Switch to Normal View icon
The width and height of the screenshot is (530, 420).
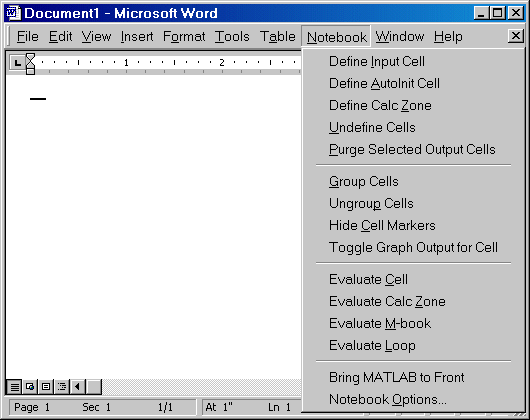14,387
